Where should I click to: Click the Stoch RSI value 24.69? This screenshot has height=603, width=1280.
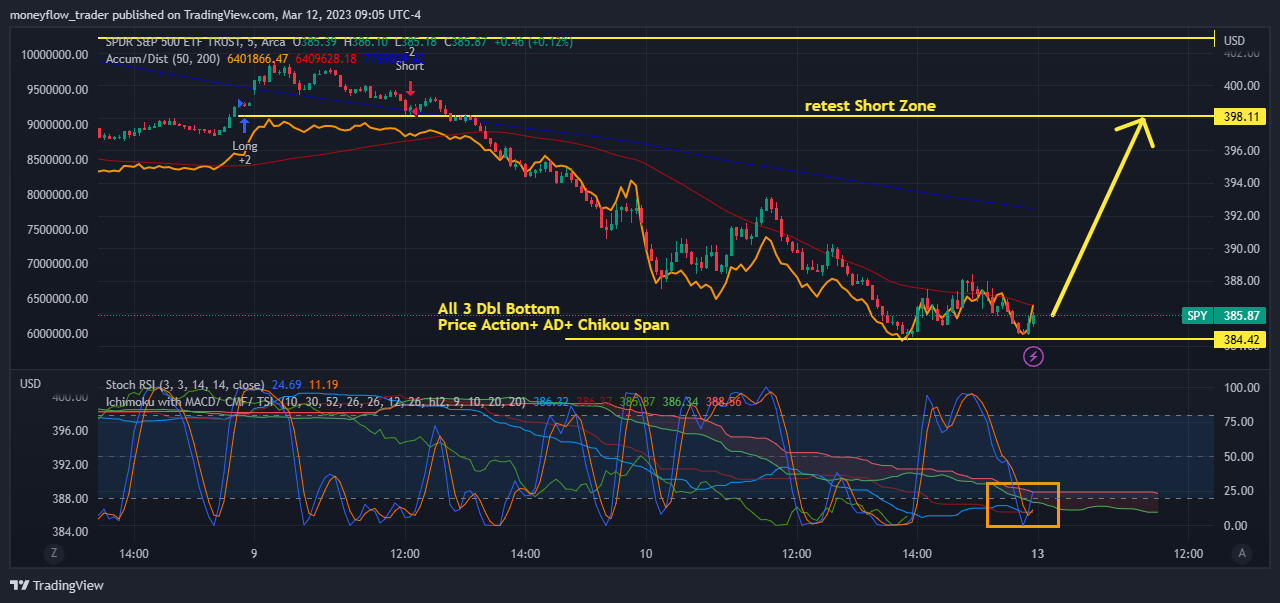click(287, 384)
